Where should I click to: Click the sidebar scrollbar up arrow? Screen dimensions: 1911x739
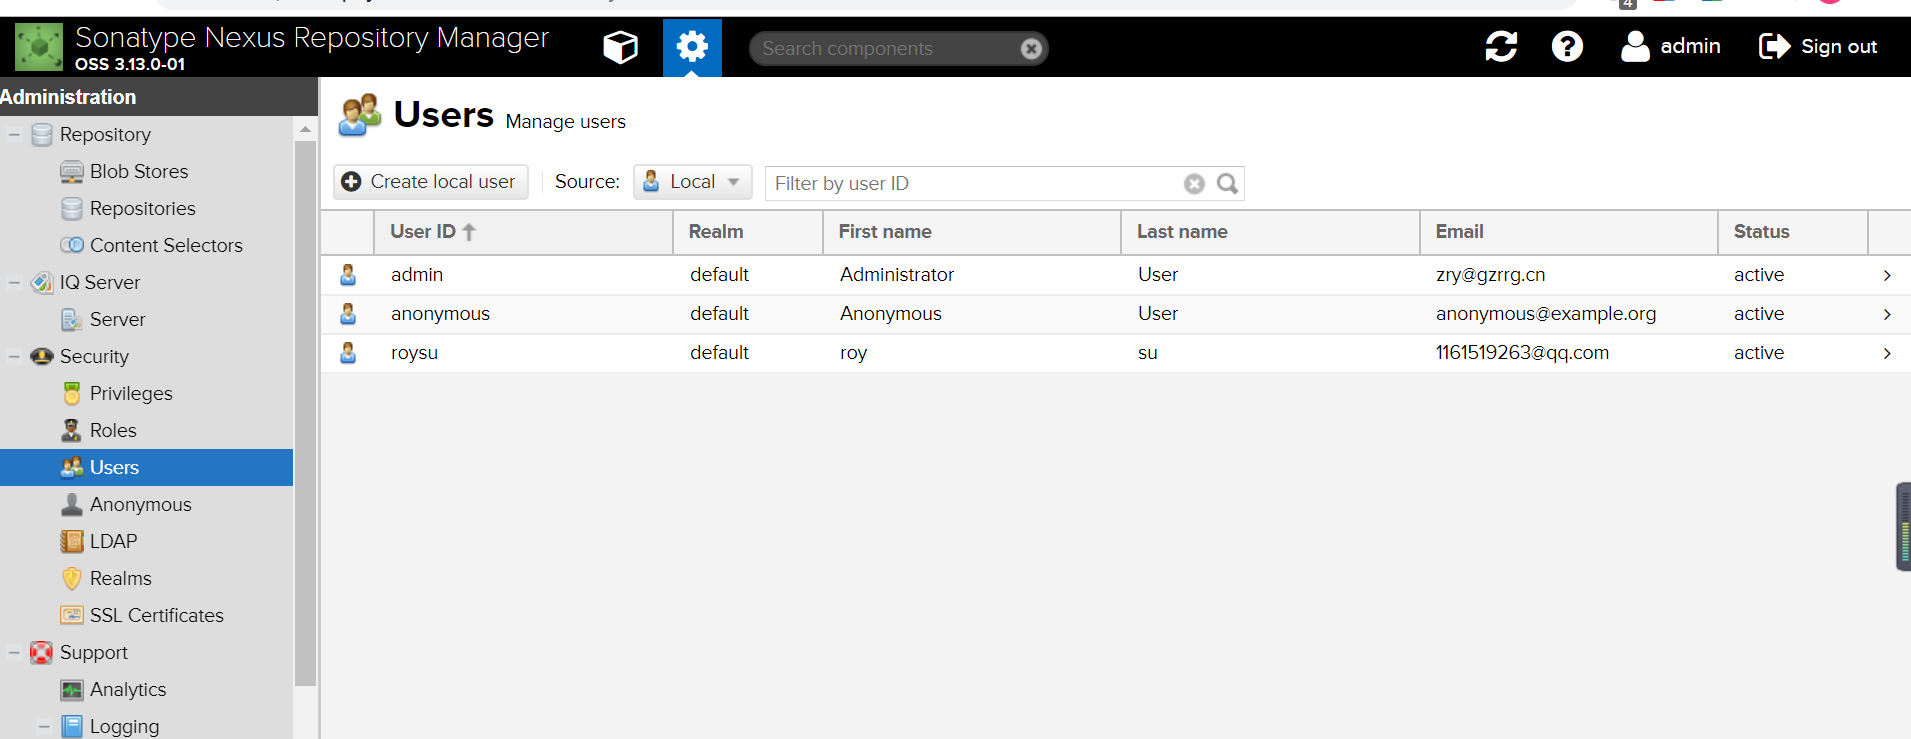click(x=305, y=129)
